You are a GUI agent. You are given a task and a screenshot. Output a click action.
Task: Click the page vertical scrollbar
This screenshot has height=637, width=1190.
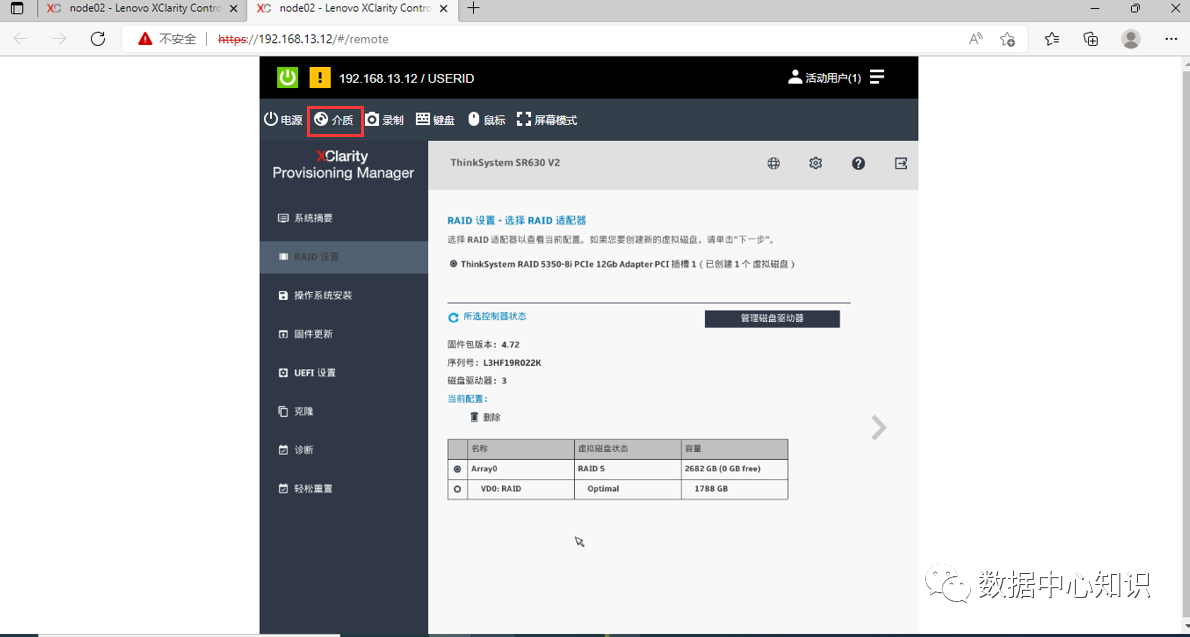tap(1185, 346)
